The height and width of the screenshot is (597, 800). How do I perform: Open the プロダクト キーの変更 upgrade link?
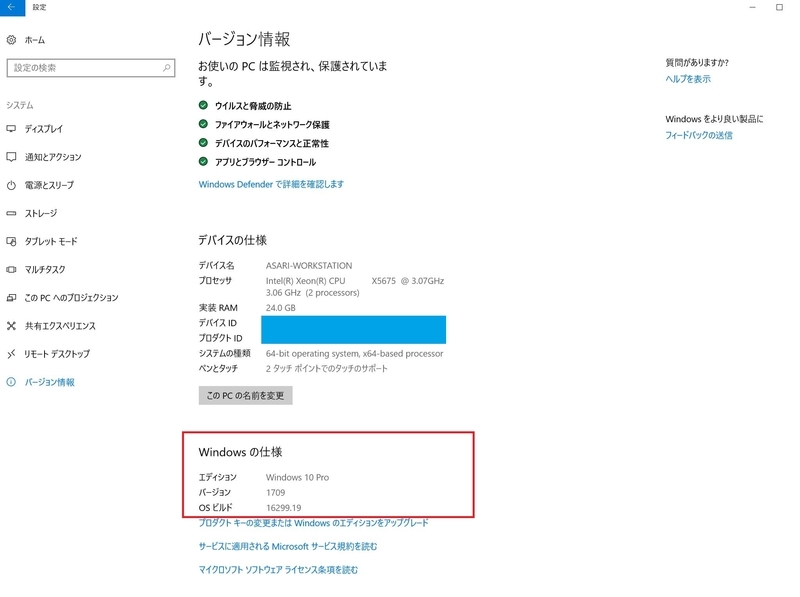tap(314, 523)
